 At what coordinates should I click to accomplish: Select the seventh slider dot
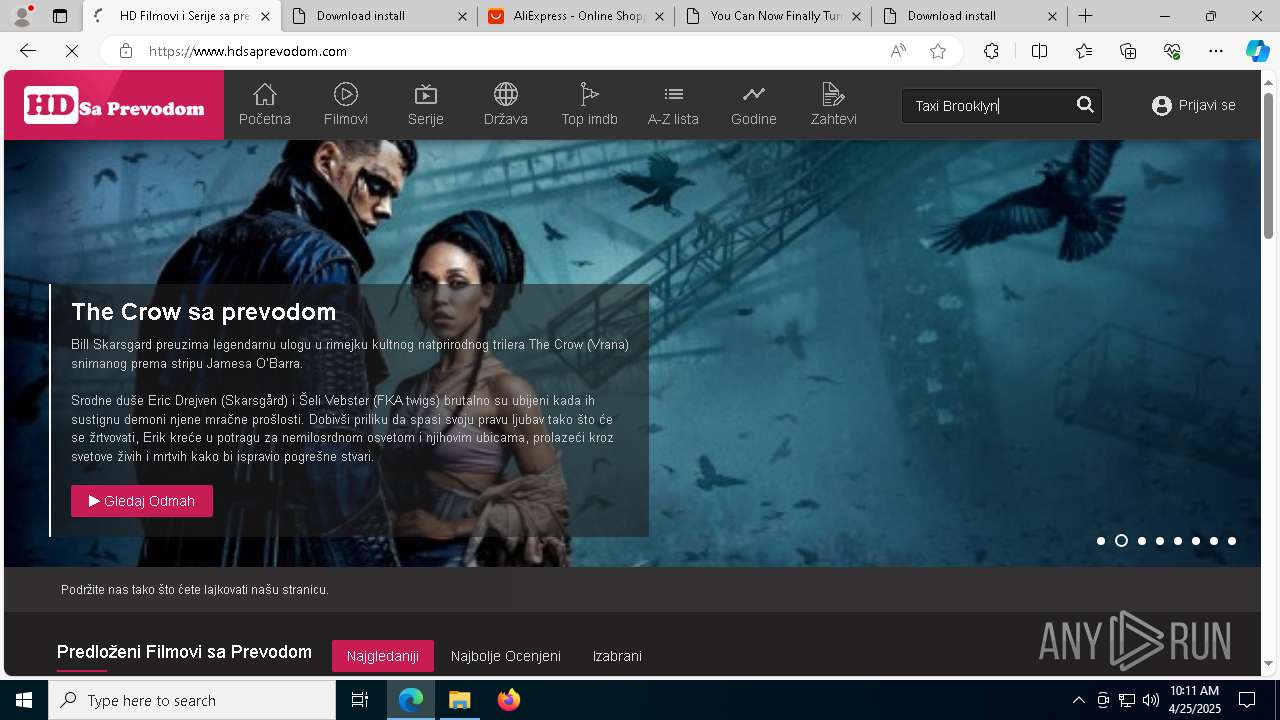(x=1214, y=541)
